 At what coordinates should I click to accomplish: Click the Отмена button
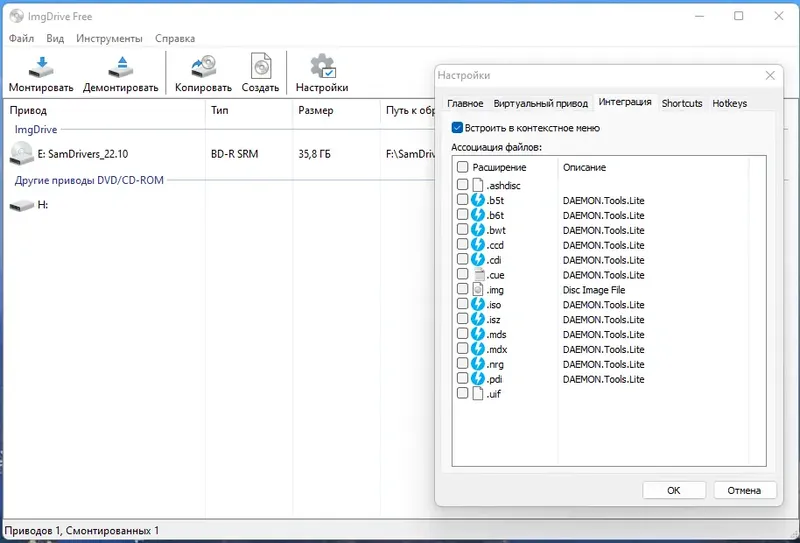click(744, 490)
